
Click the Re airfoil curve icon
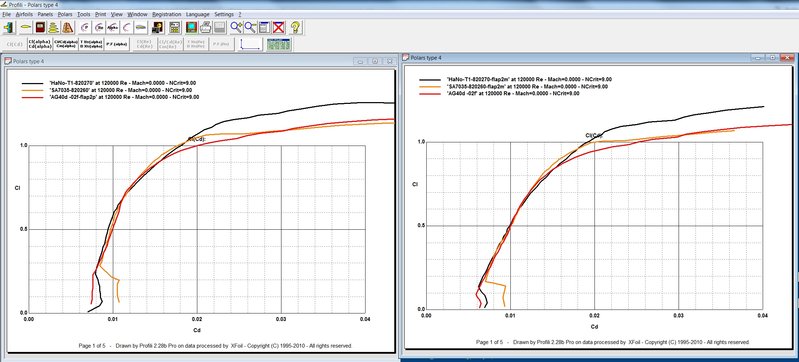click(x=99, y=27)
